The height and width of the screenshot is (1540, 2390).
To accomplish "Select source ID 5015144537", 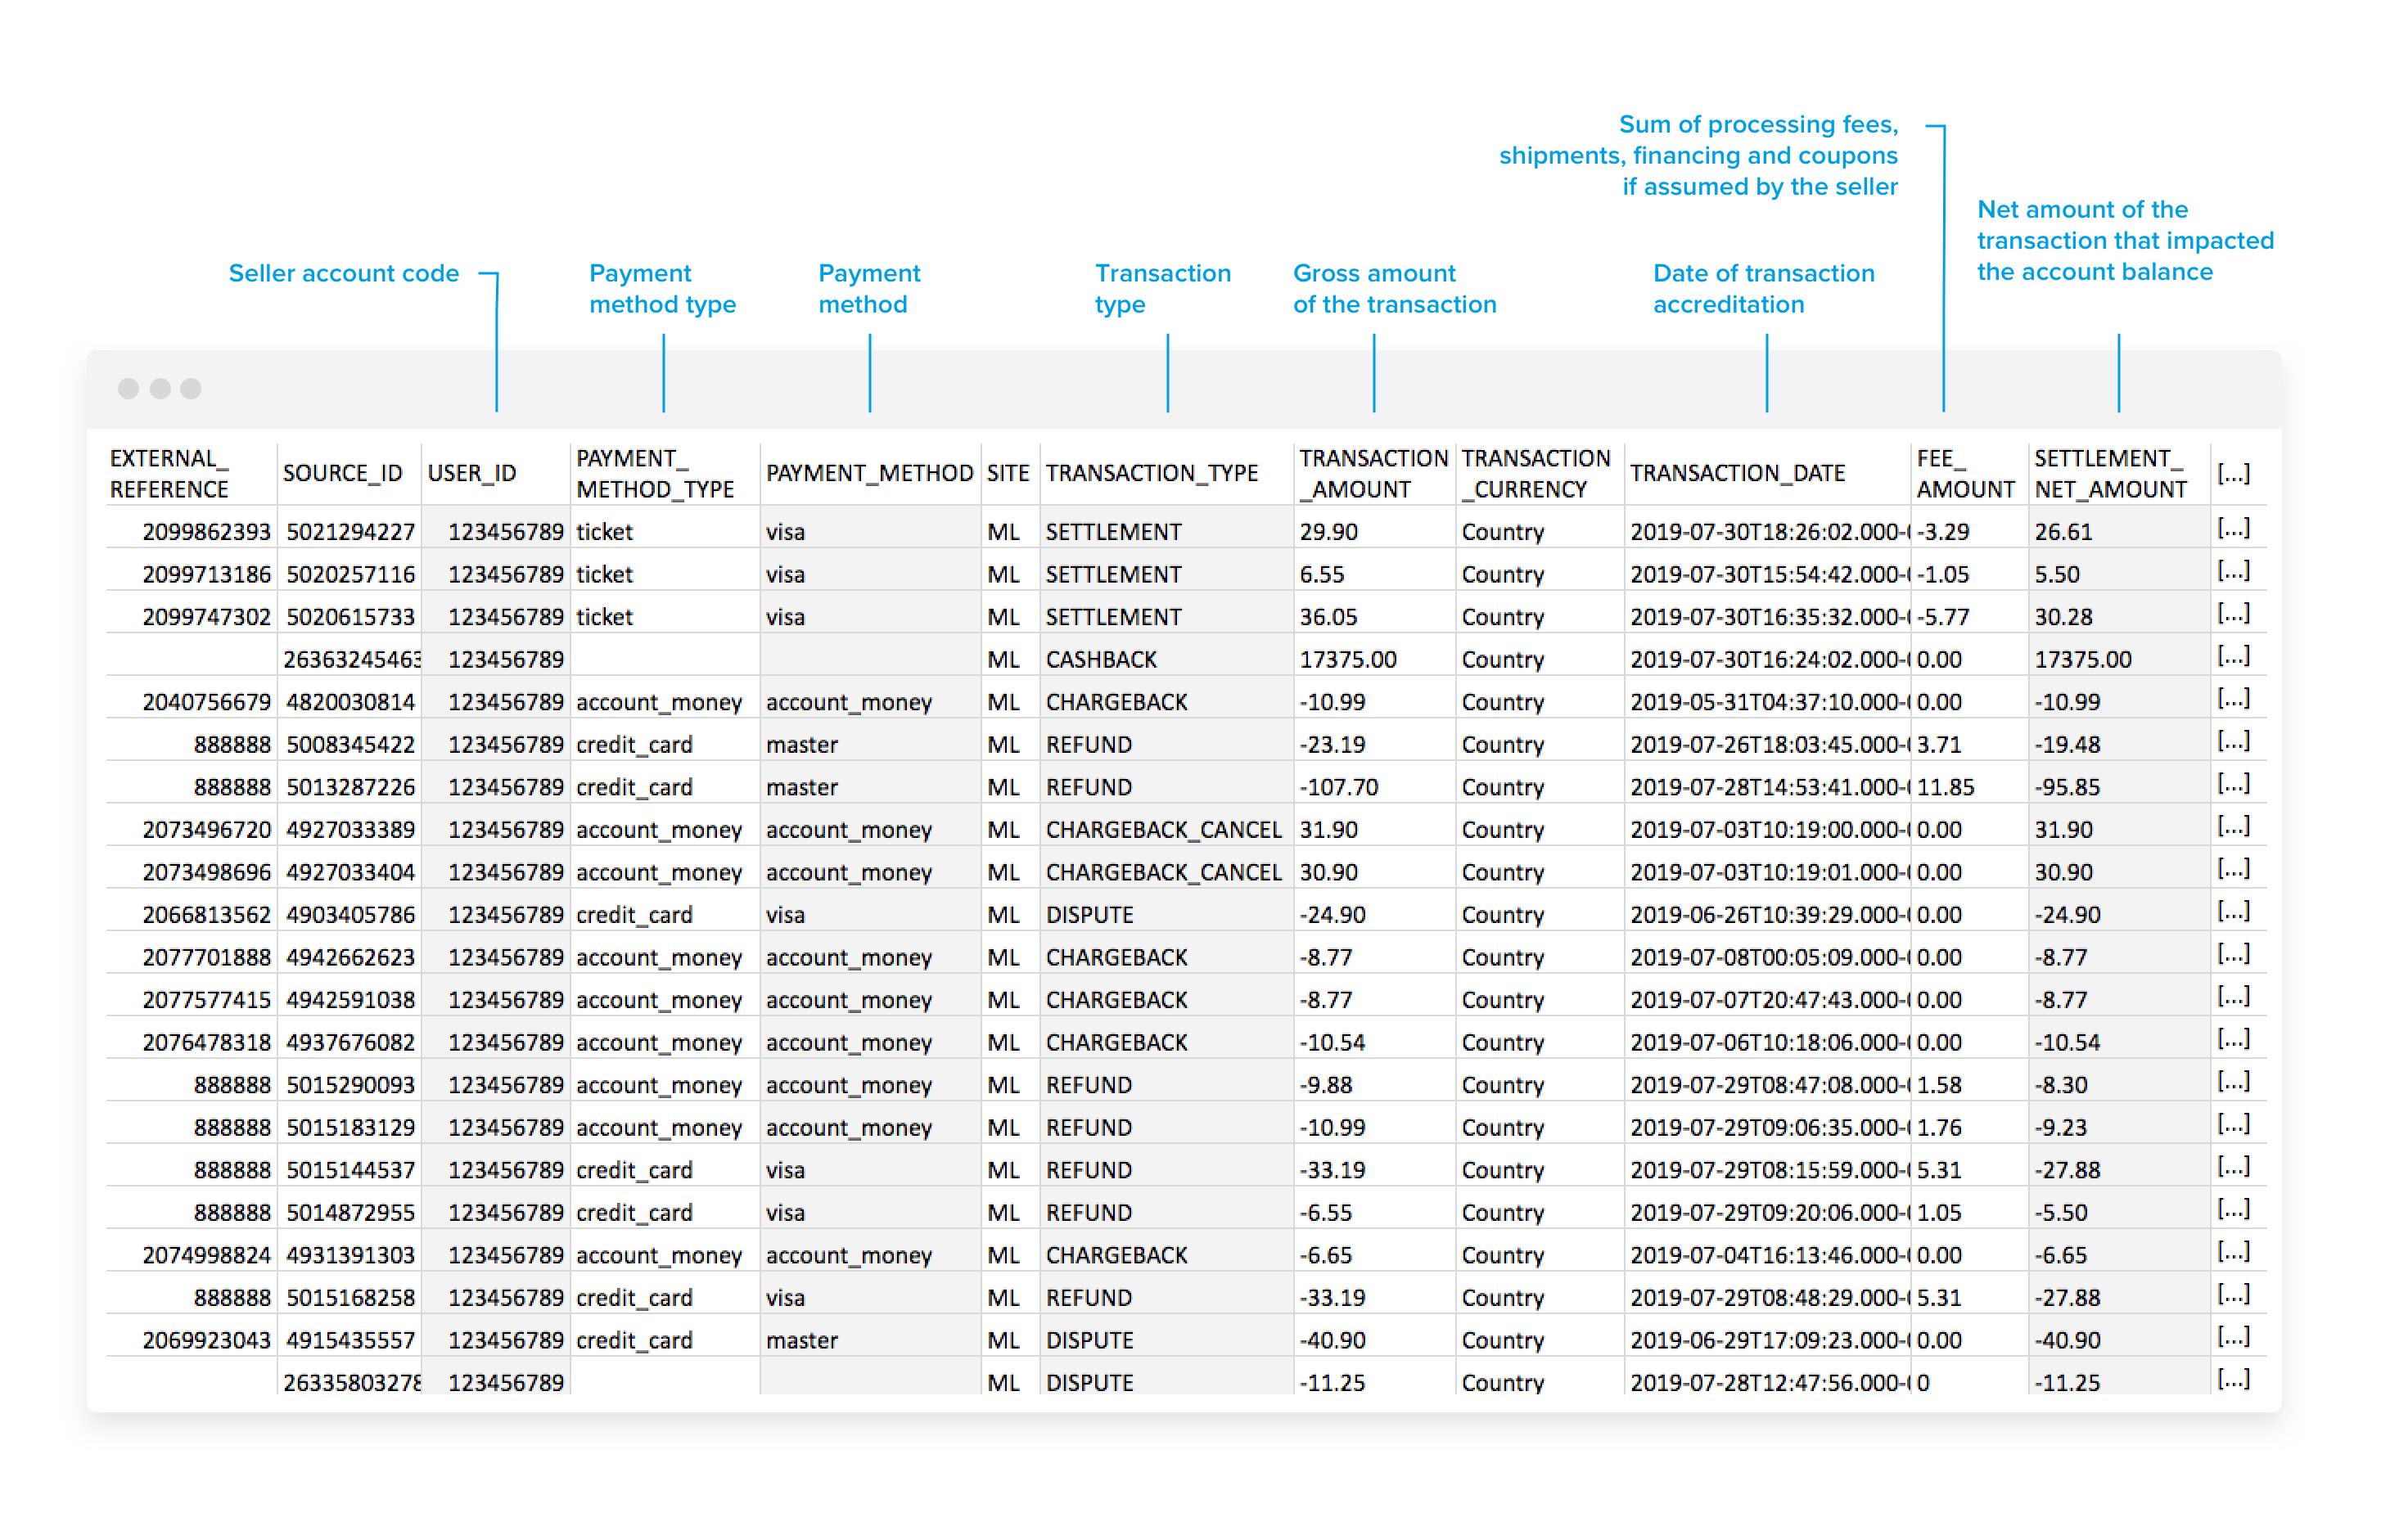I will [350, 1170].
